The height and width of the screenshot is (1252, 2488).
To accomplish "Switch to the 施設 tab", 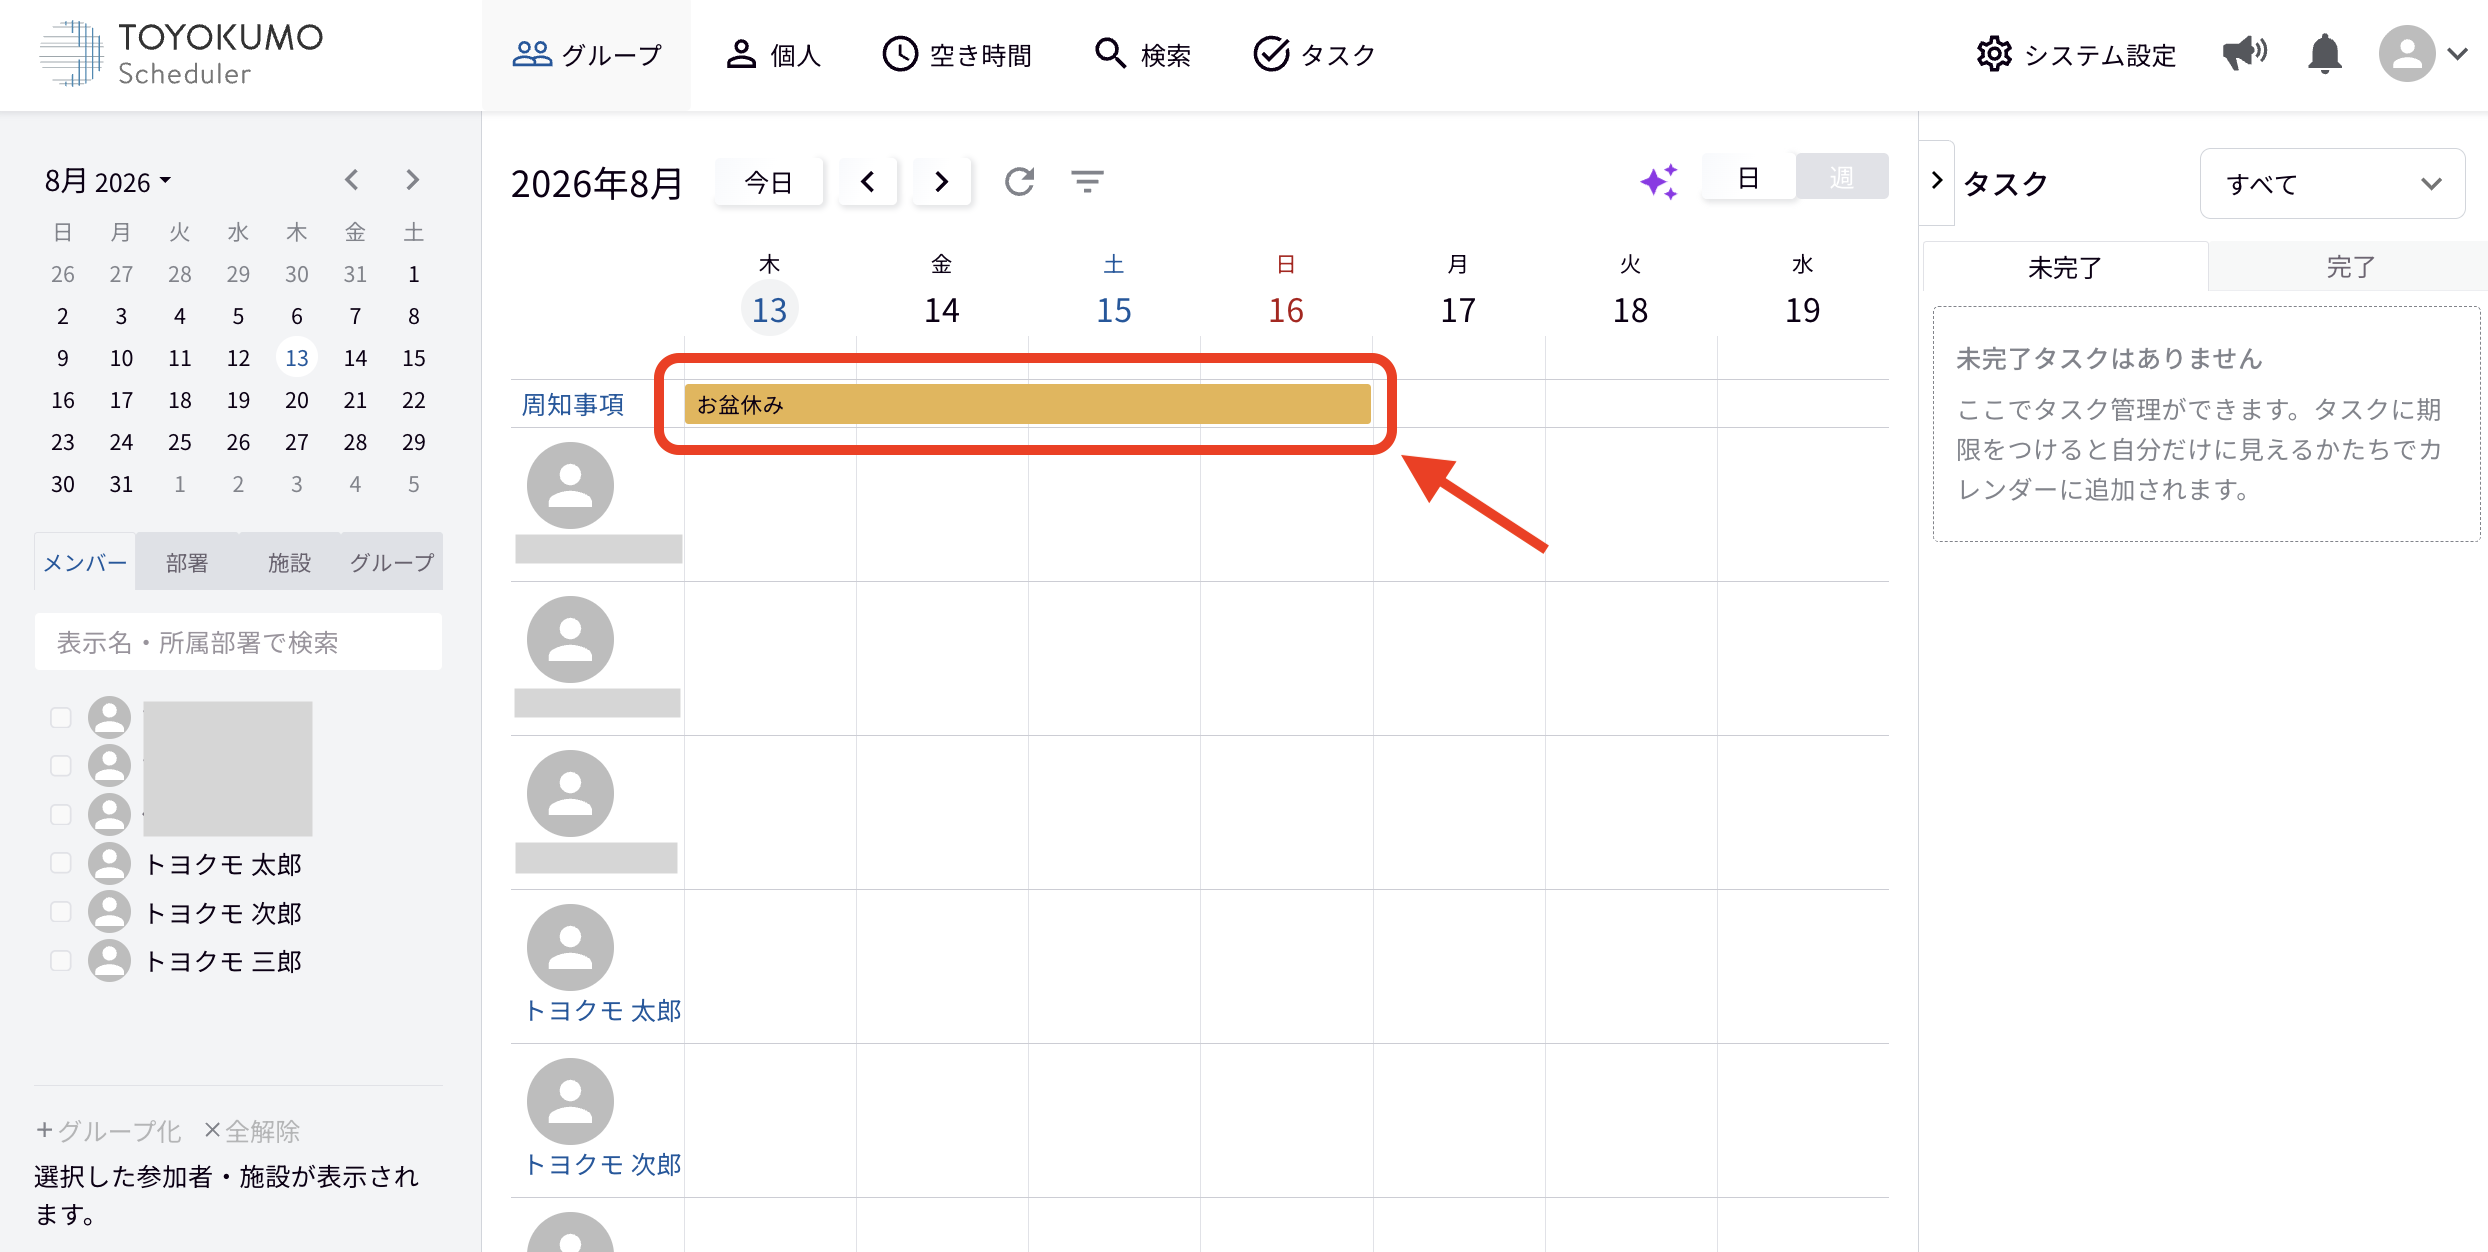I will (x=289, y=562).
